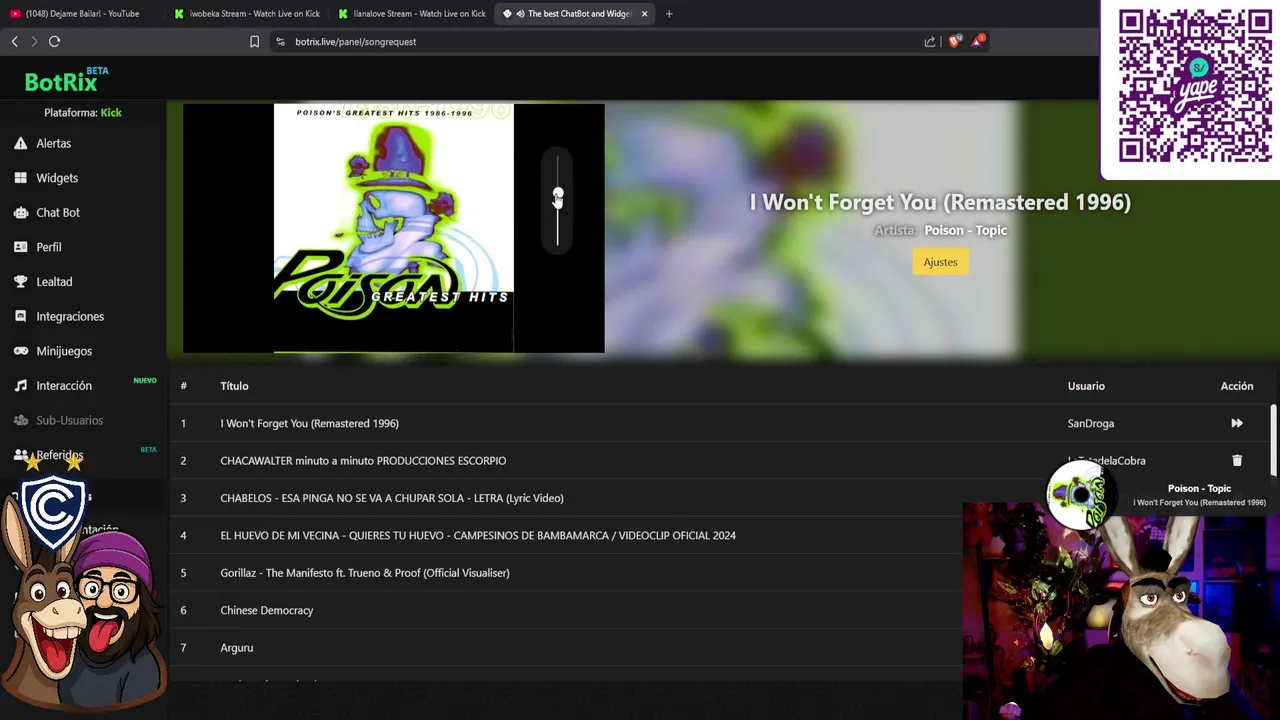Viewport: 1280px width, 720px height.
Task: Open Minijuegos menu item
Action: [x=64, y=351]
